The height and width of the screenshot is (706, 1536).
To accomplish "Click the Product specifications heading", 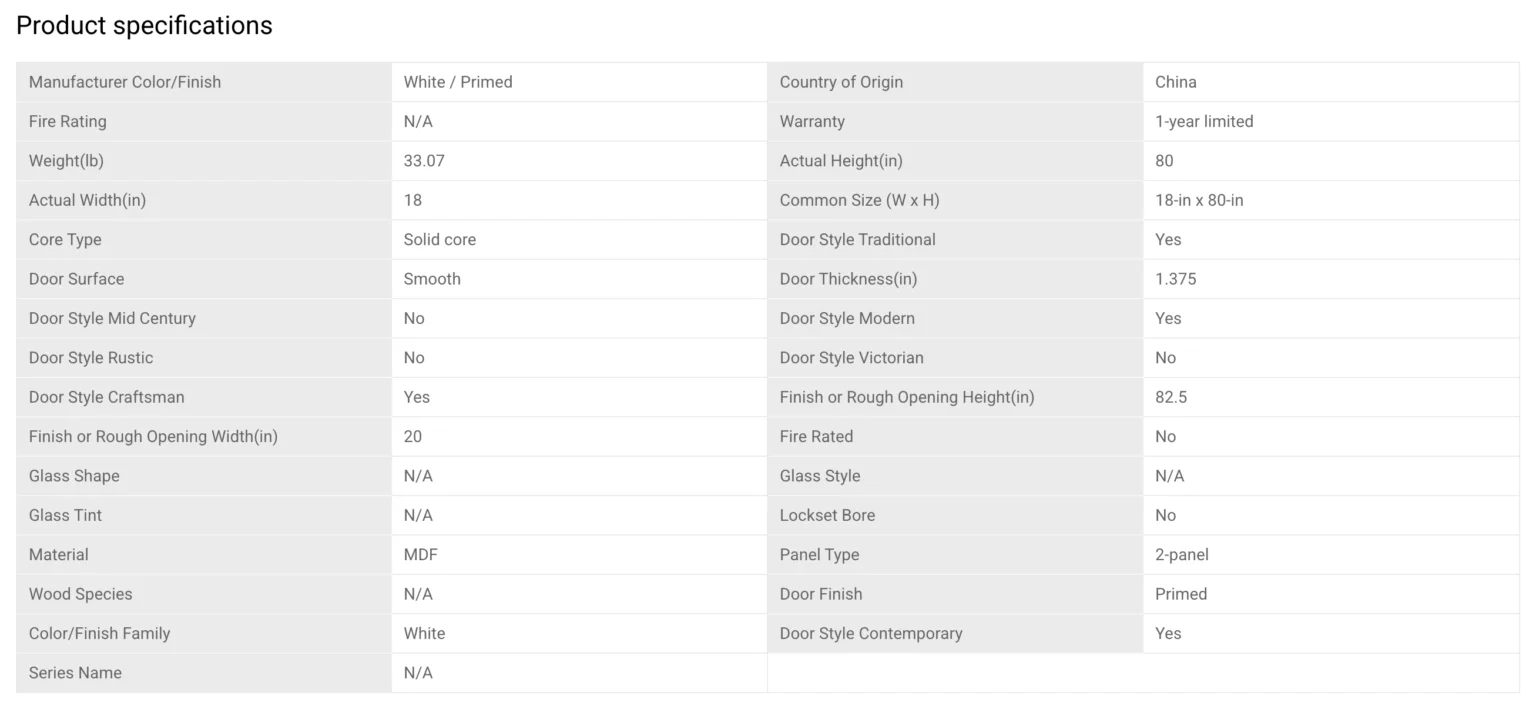I will pyautogui.click(x=144, y=26).
